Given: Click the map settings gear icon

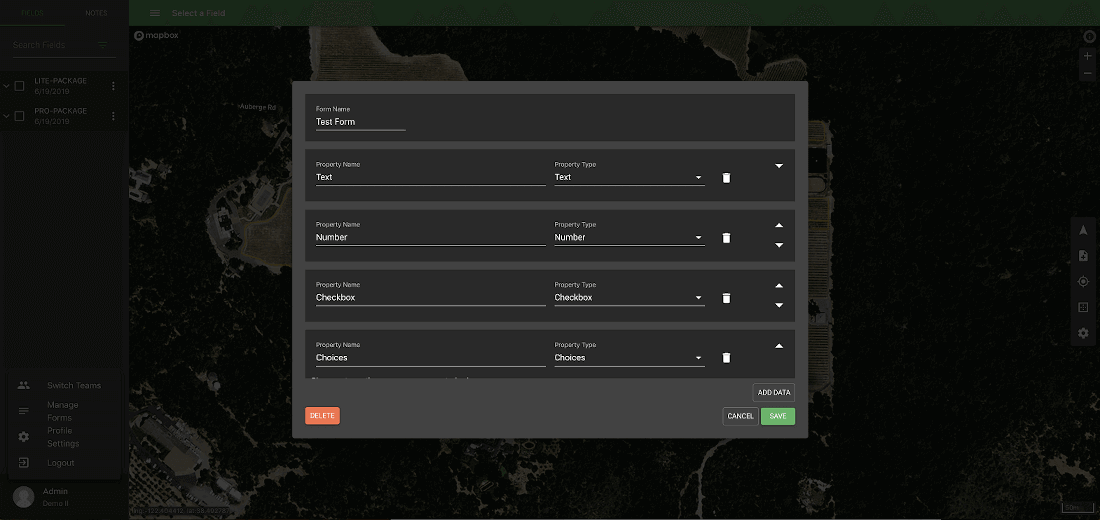Looking at the screenshot, I should 1083,333.
